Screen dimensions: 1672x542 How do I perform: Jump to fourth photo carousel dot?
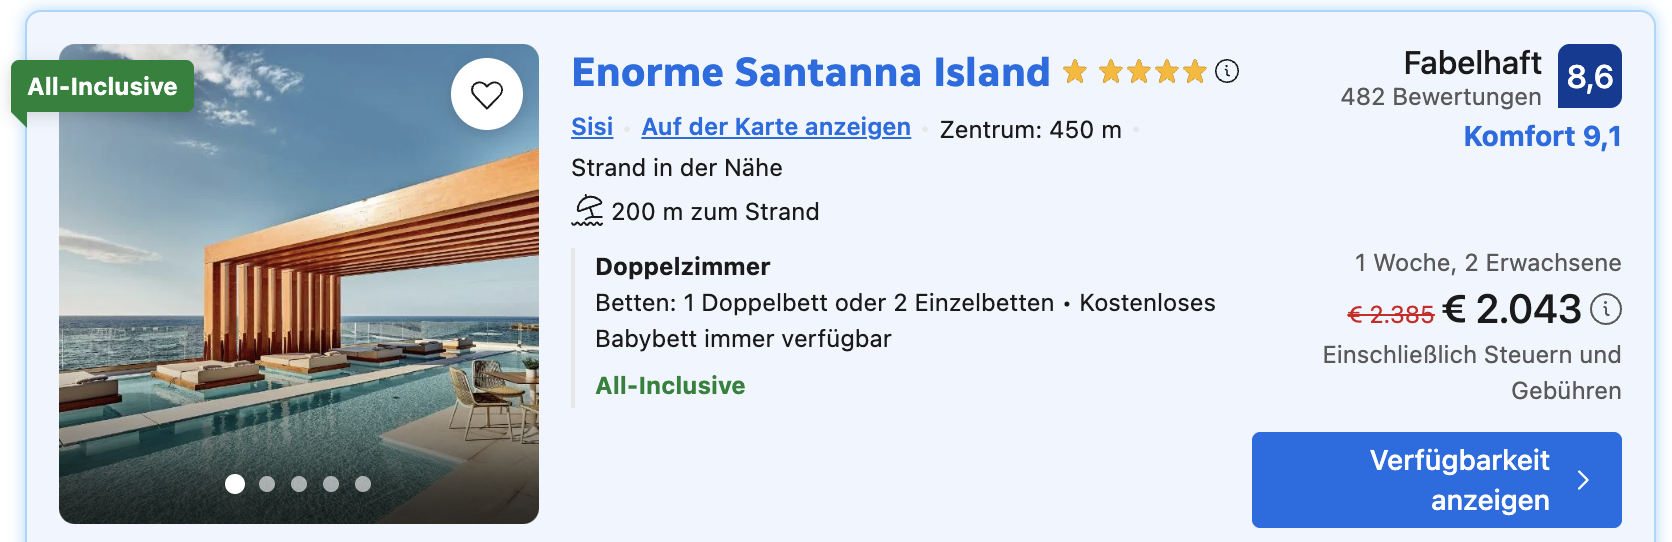[331, 484]
